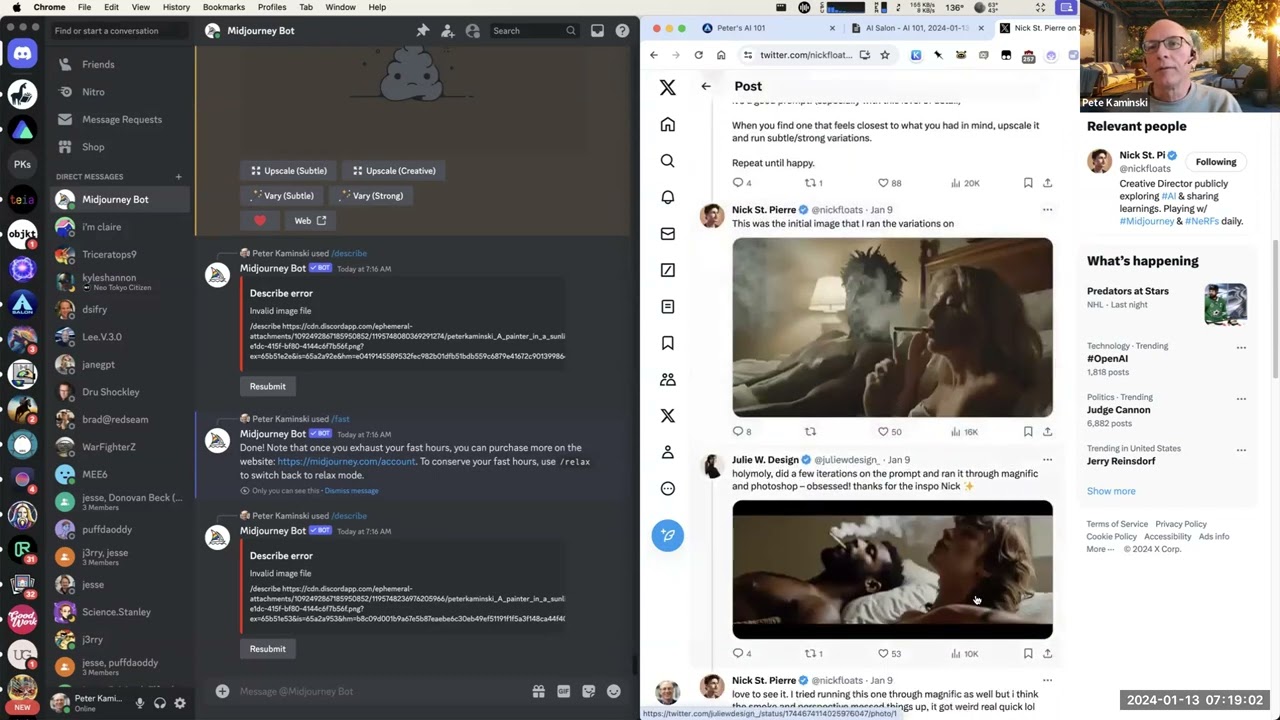Image resolution: width=1280 pixels, height=720 pixels.
Task: Click the Upscale (Subtle) button
Action: click(x=288, y=171)
